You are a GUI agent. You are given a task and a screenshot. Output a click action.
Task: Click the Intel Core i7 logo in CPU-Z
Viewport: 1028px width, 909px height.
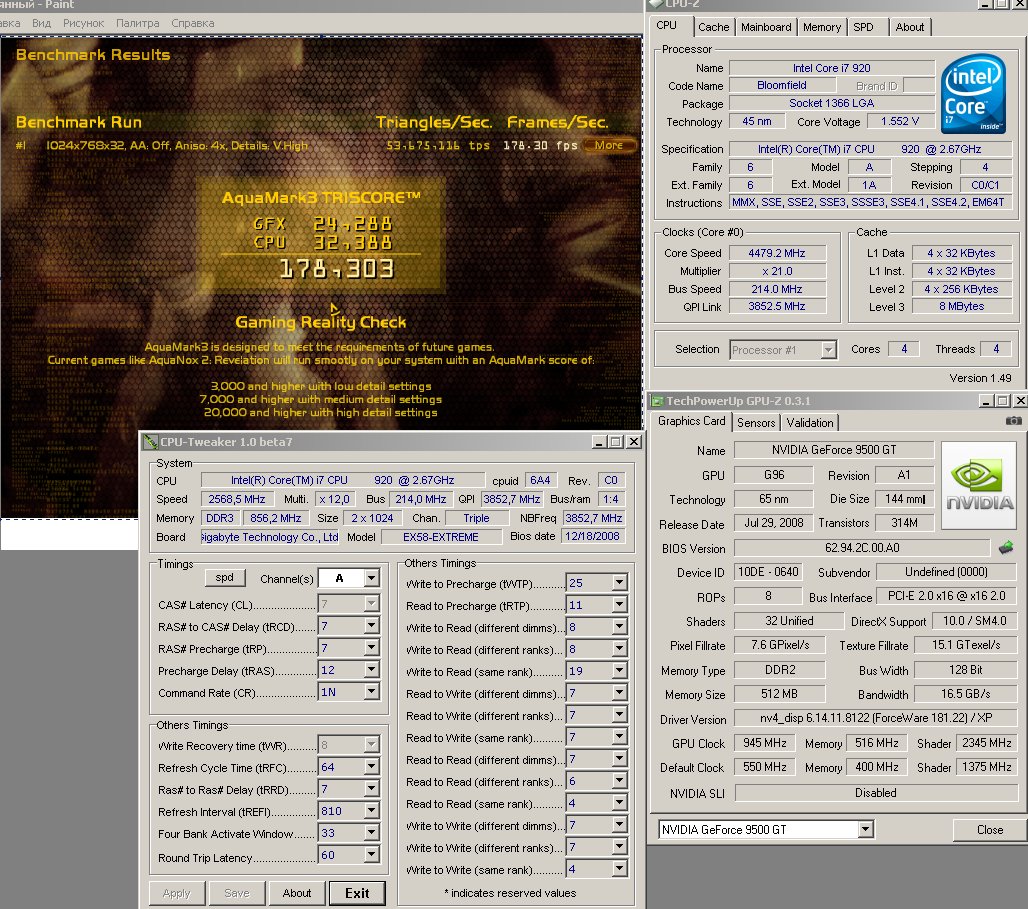coord(973,93)
